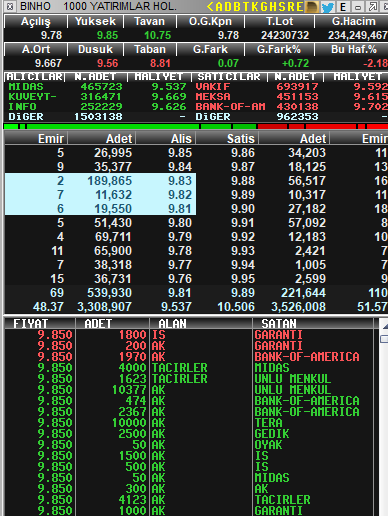The height and width of the screenshot is (516, 388).
Task: Select the VAKIF seller row
Action: (291, 87)
